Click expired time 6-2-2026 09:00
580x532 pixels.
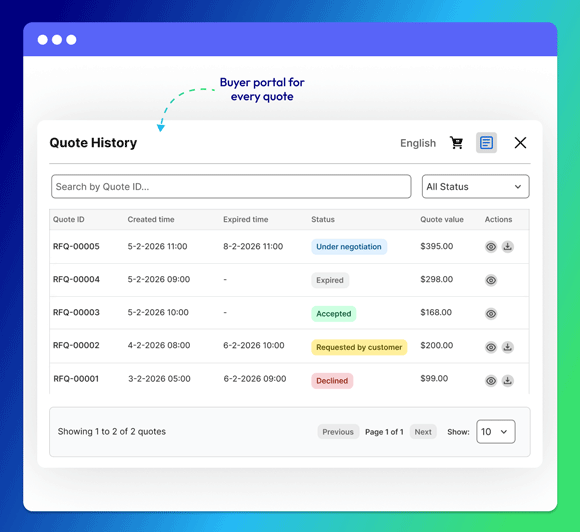[255, 379]
